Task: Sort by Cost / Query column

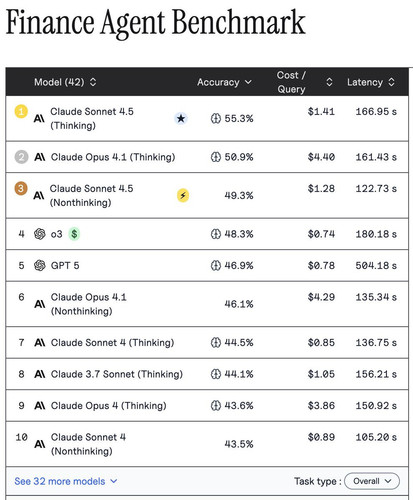Action: (x=304, y=82)
